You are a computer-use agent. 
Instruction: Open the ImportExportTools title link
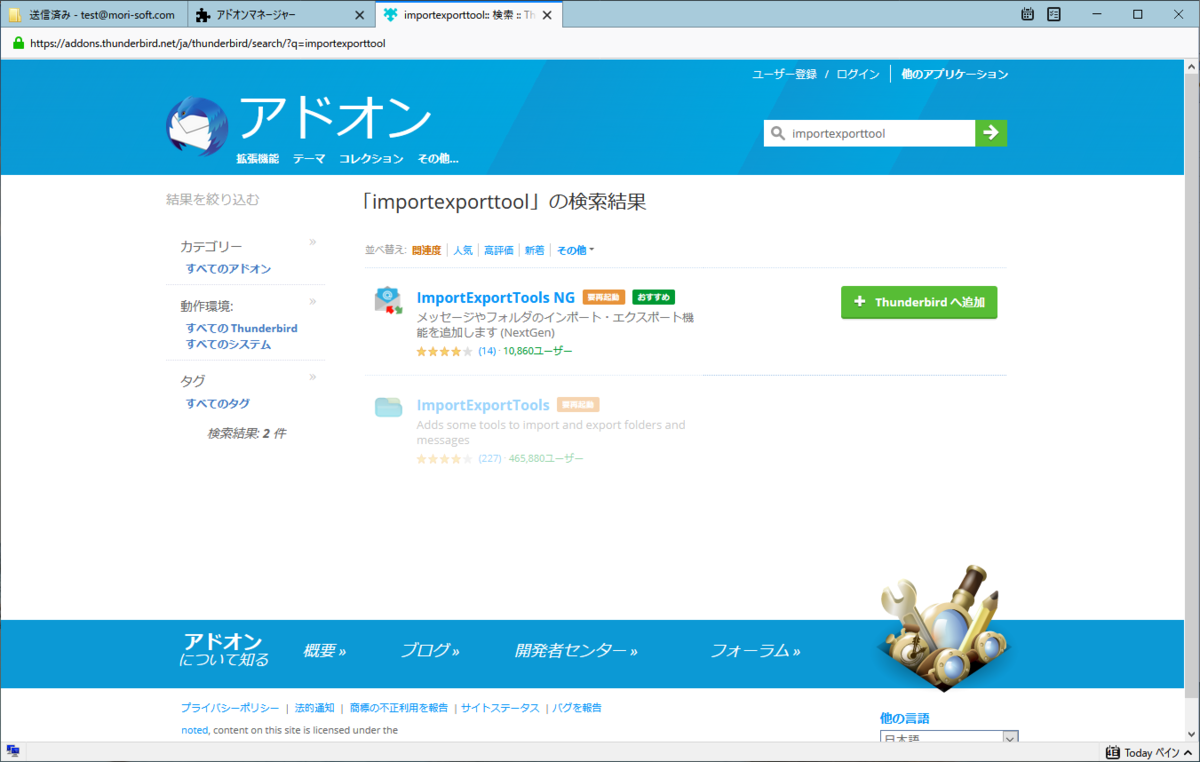(483, 405)
